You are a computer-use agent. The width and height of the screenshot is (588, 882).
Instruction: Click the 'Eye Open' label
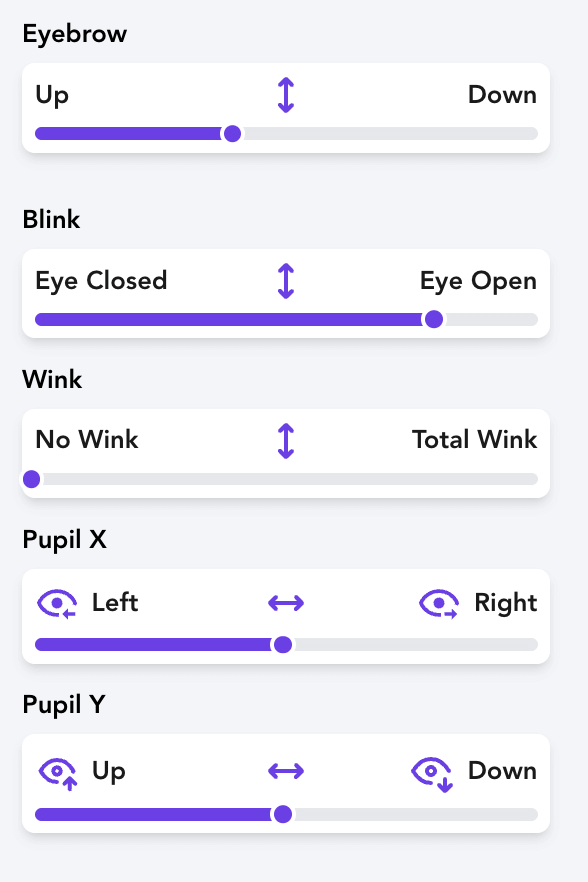[x=478, y=281]
